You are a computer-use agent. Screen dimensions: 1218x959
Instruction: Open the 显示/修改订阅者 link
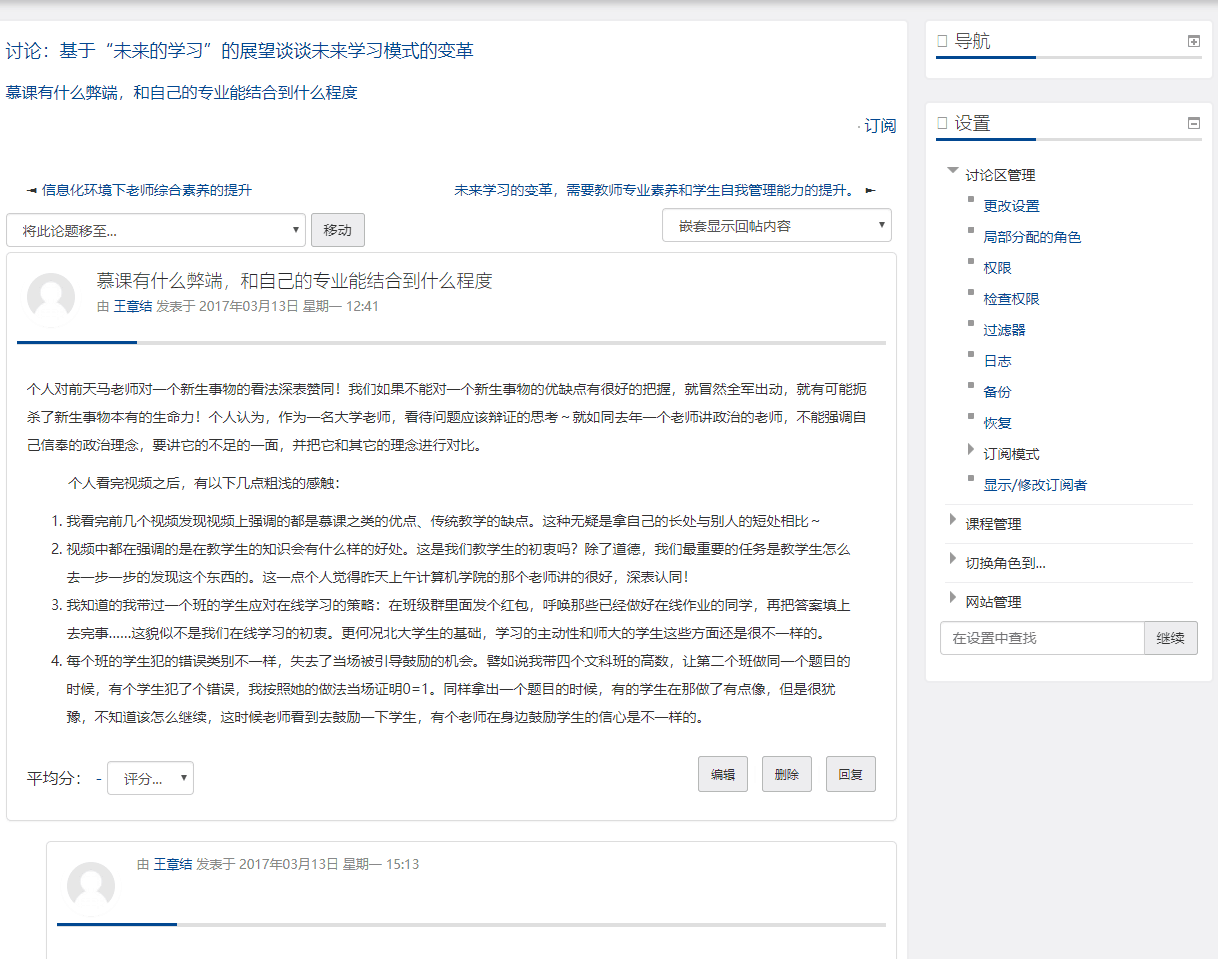click(x=1035, y=485)
